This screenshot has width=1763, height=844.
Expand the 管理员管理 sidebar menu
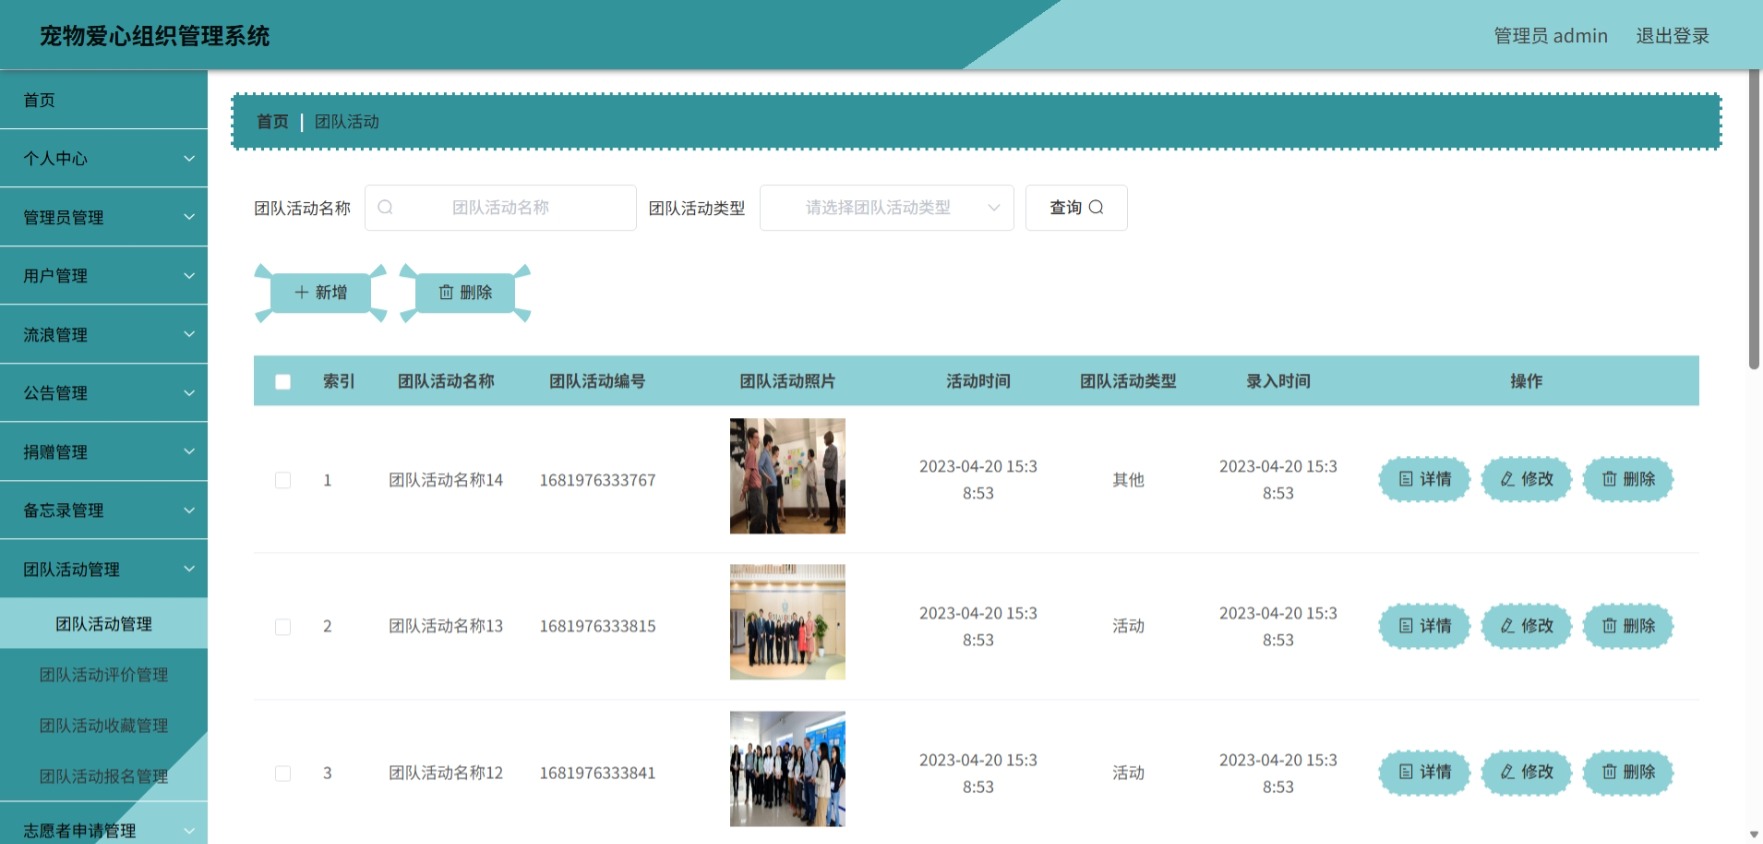104,217
